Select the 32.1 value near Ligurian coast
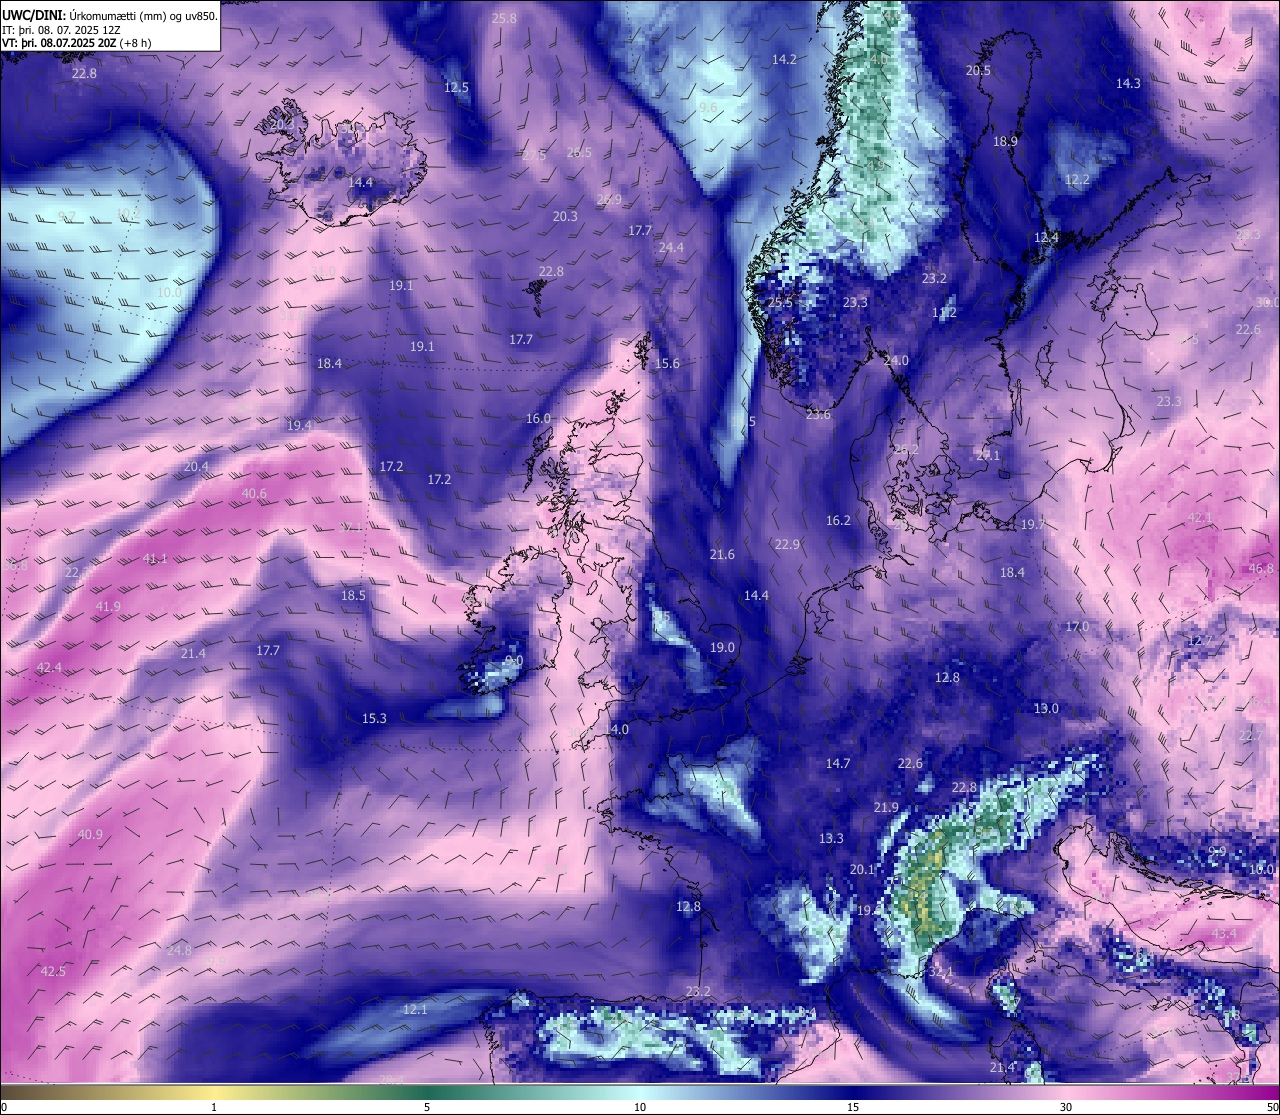The width and height of the screenshot is (1280, 1115). (x=940, y=971)
